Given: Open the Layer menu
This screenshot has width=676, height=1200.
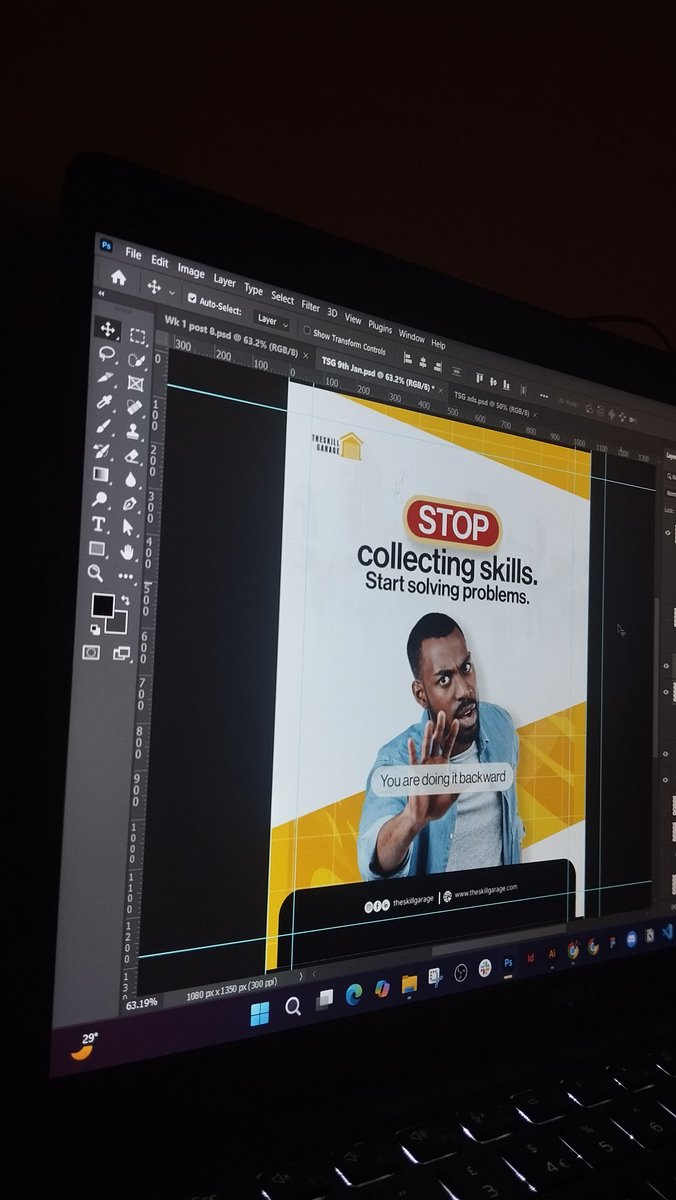Looking at the screenshot, I should 224,281.
